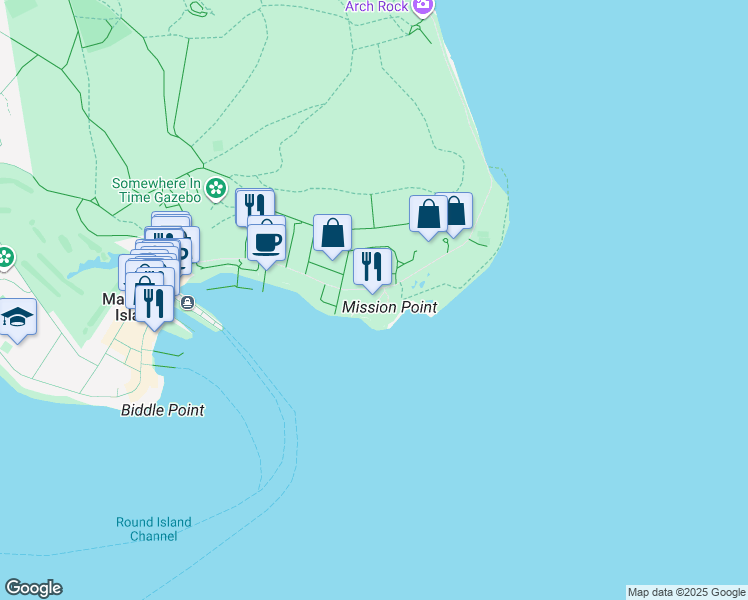Click the green park pin at left edge
This screenshot has height=600, width=748.
5,257
